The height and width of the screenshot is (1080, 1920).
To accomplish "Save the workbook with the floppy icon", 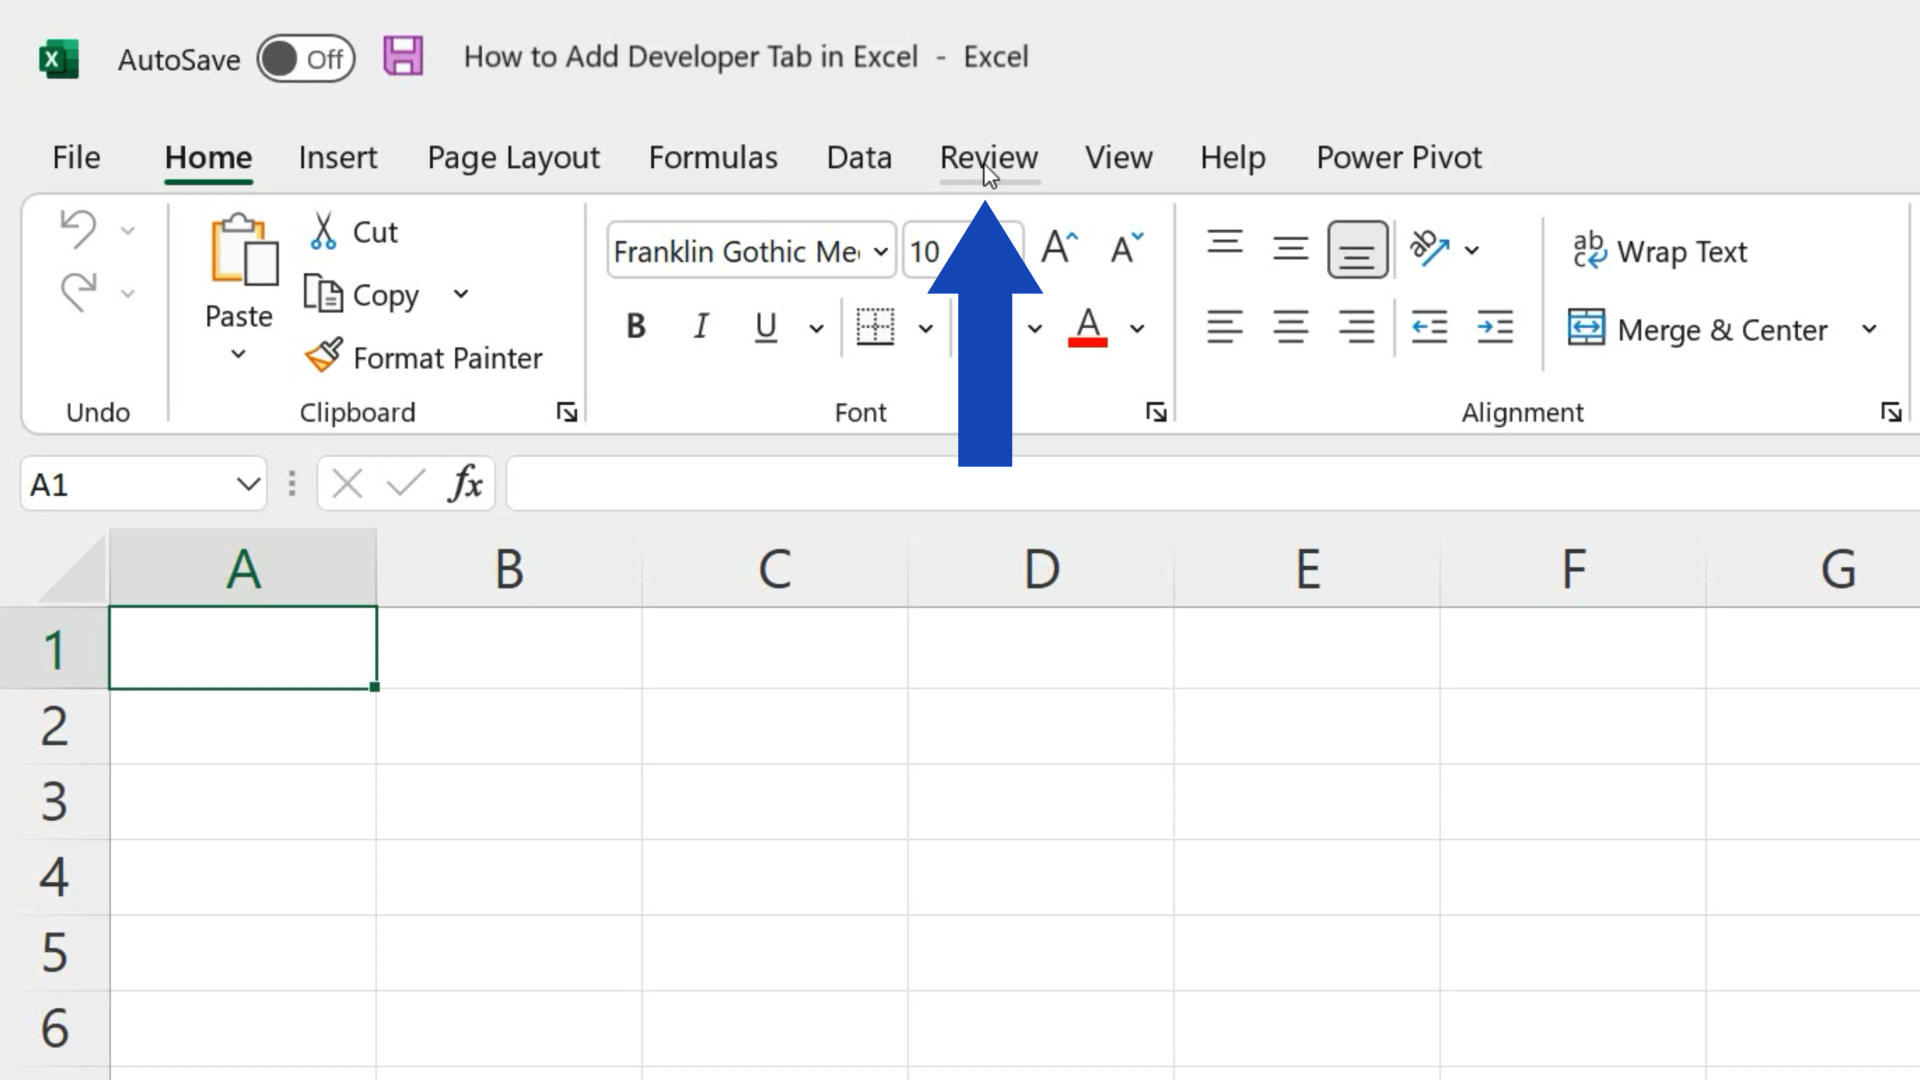I will tap(403, 56).
